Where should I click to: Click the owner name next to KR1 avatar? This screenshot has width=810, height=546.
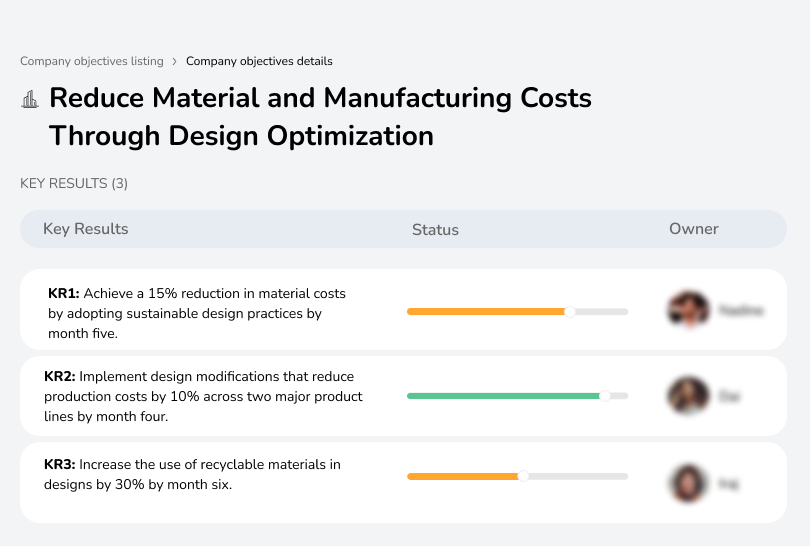[741, 311]
